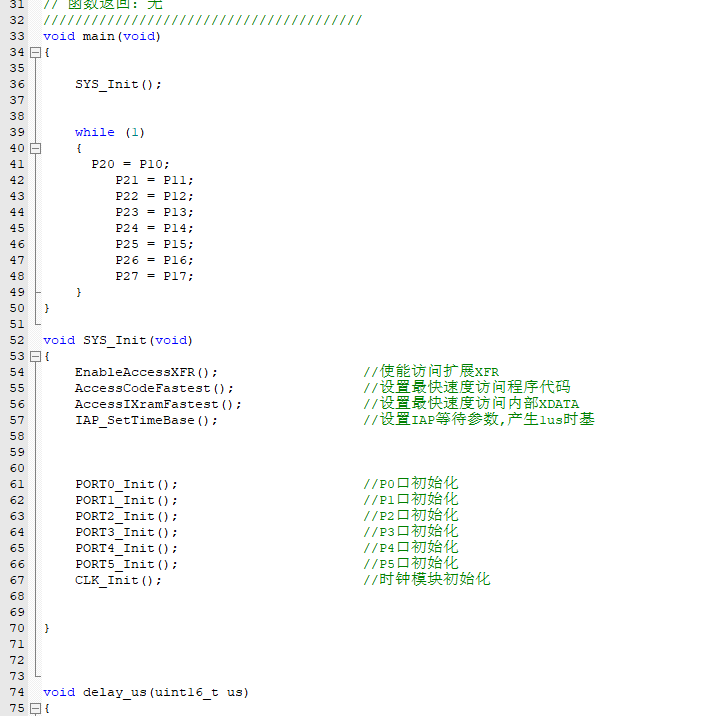Image resolution: width=726 pixels, height=716 pixels.
Task: Click PORT1_Init(); call
Action: point(126,501)
